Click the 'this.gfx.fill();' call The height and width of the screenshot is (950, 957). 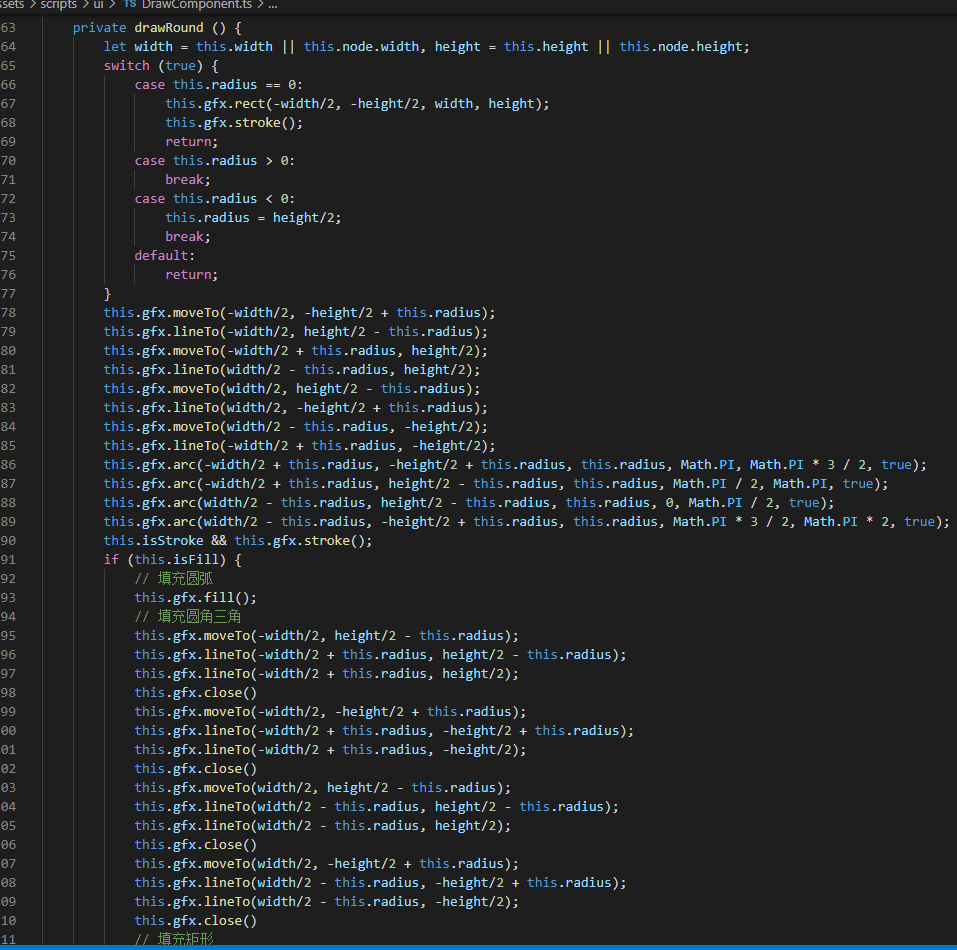click(x=195, y=597)
